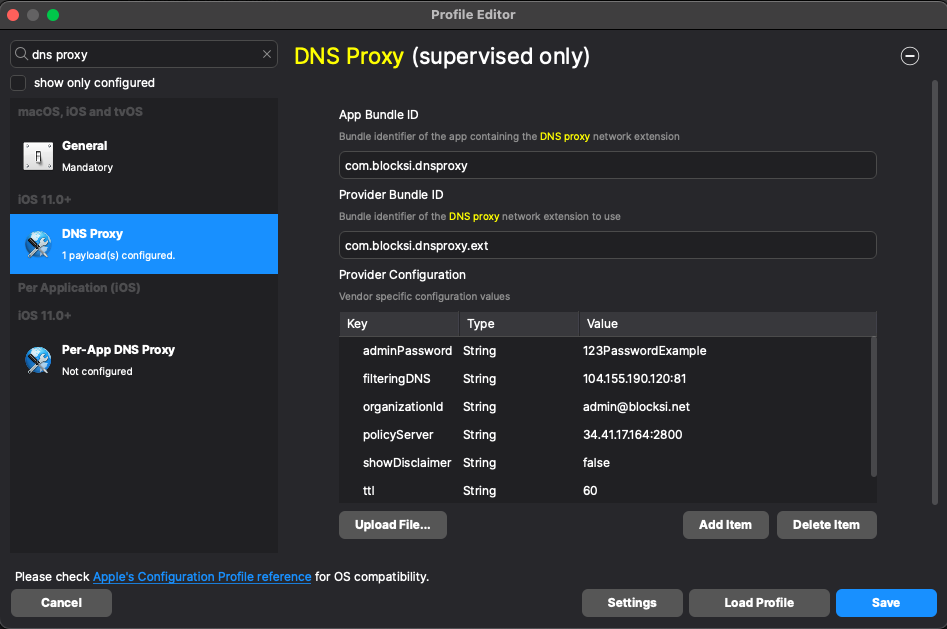This screenshot has width=947, height=629.
Task: Click the provider configuration table scrollbar
Action: tap(873, 407)
